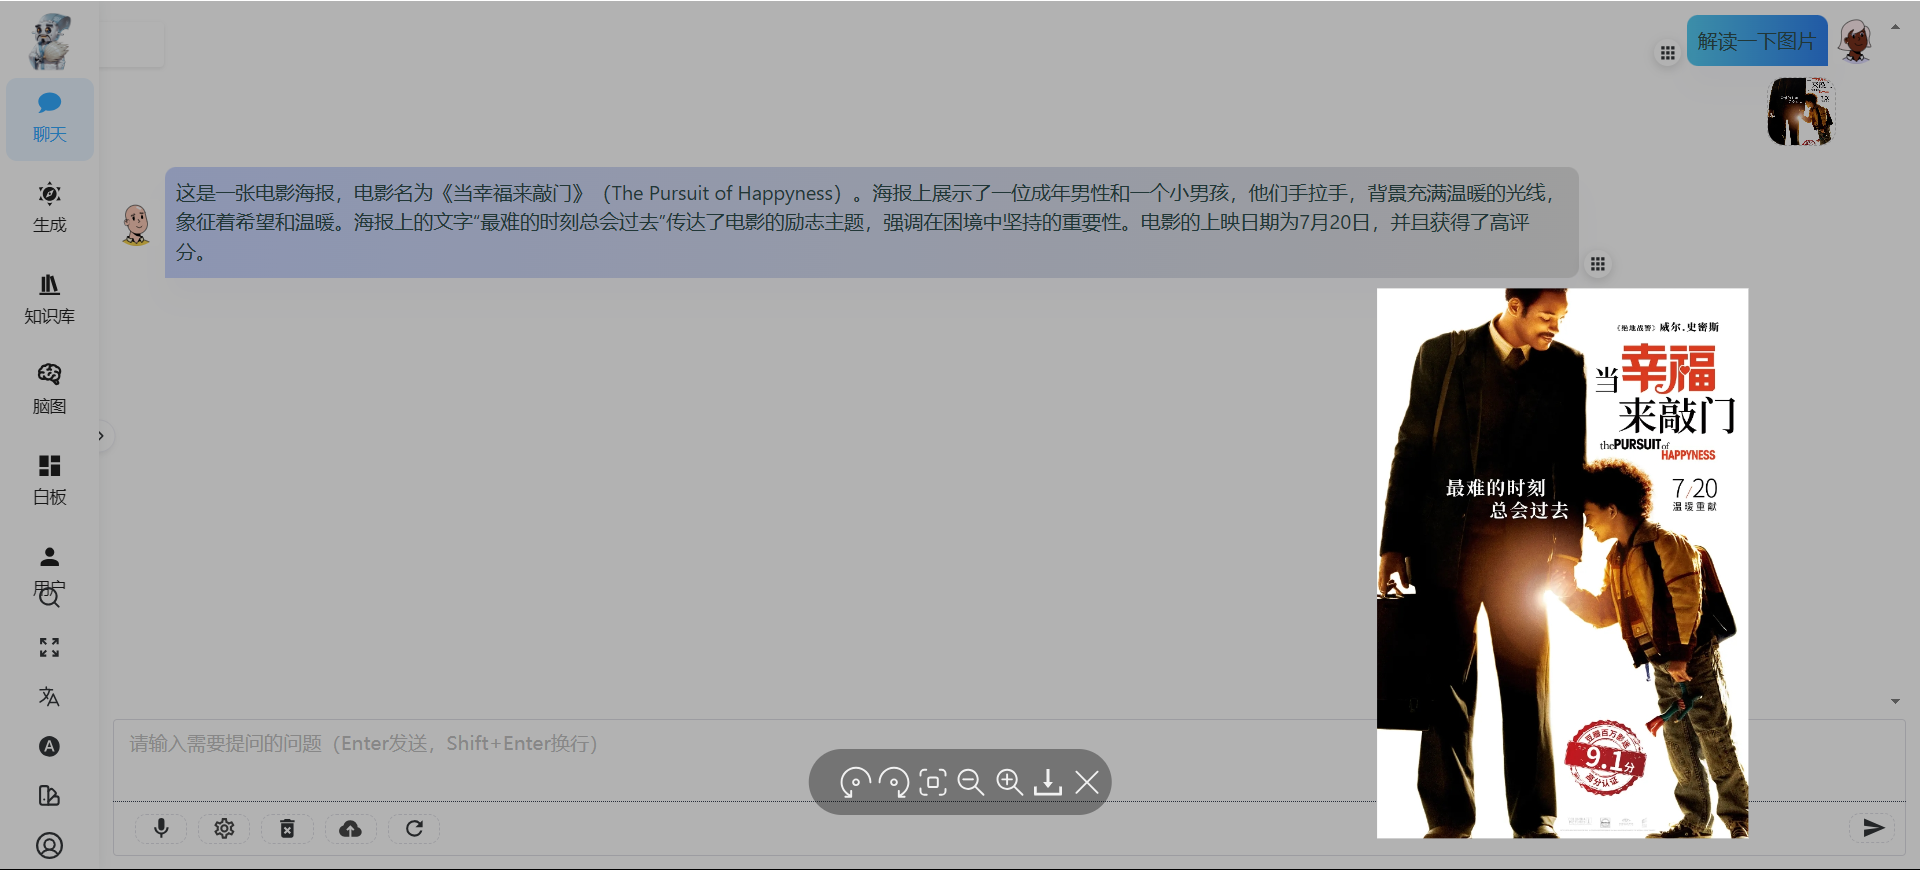Click the circled A icon in sidebar
Screen dimensions: 1920x870
point(49,746)
